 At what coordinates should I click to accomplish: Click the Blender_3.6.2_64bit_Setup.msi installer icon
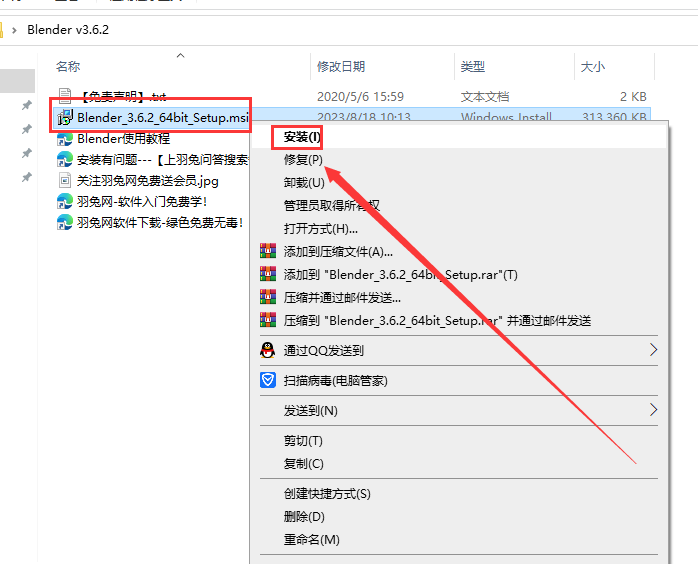tap(66, 118)
